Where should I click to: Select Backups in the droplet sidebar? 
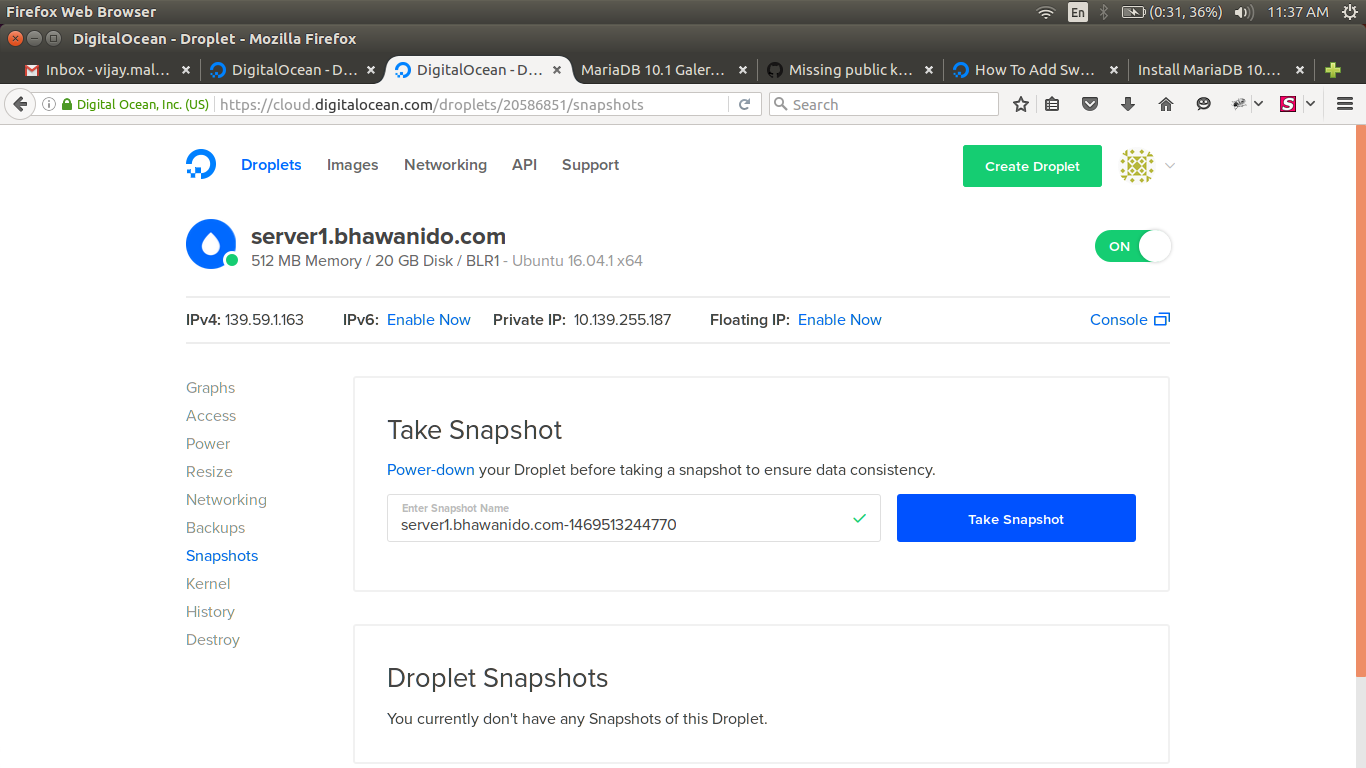[x=215, y=528]
